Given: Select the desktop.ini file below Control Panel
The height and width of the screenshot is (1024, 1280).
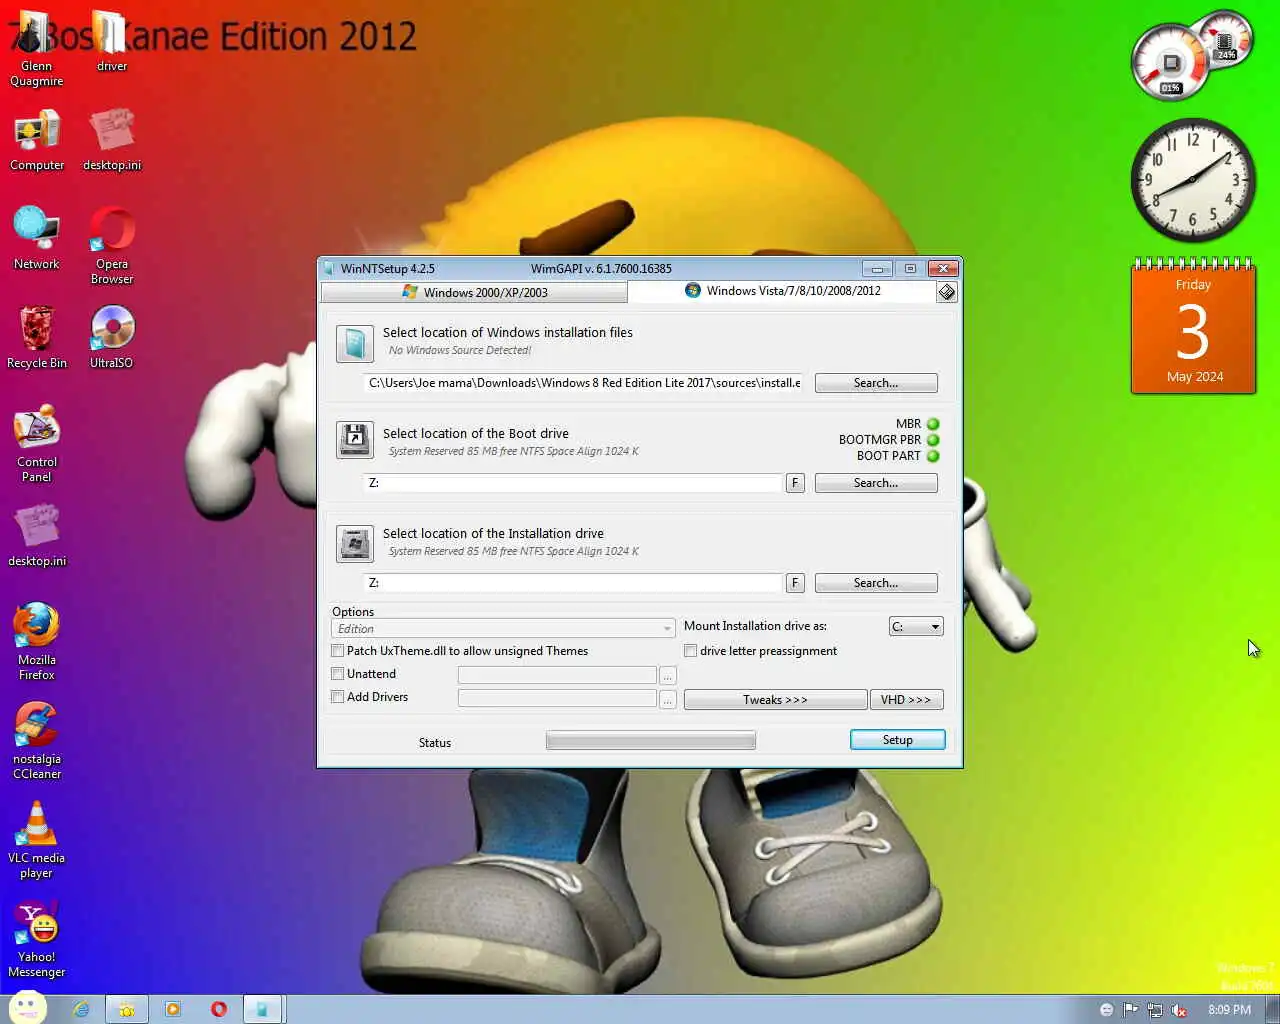Looking at the screenshot, I should (x=37, y=536).
